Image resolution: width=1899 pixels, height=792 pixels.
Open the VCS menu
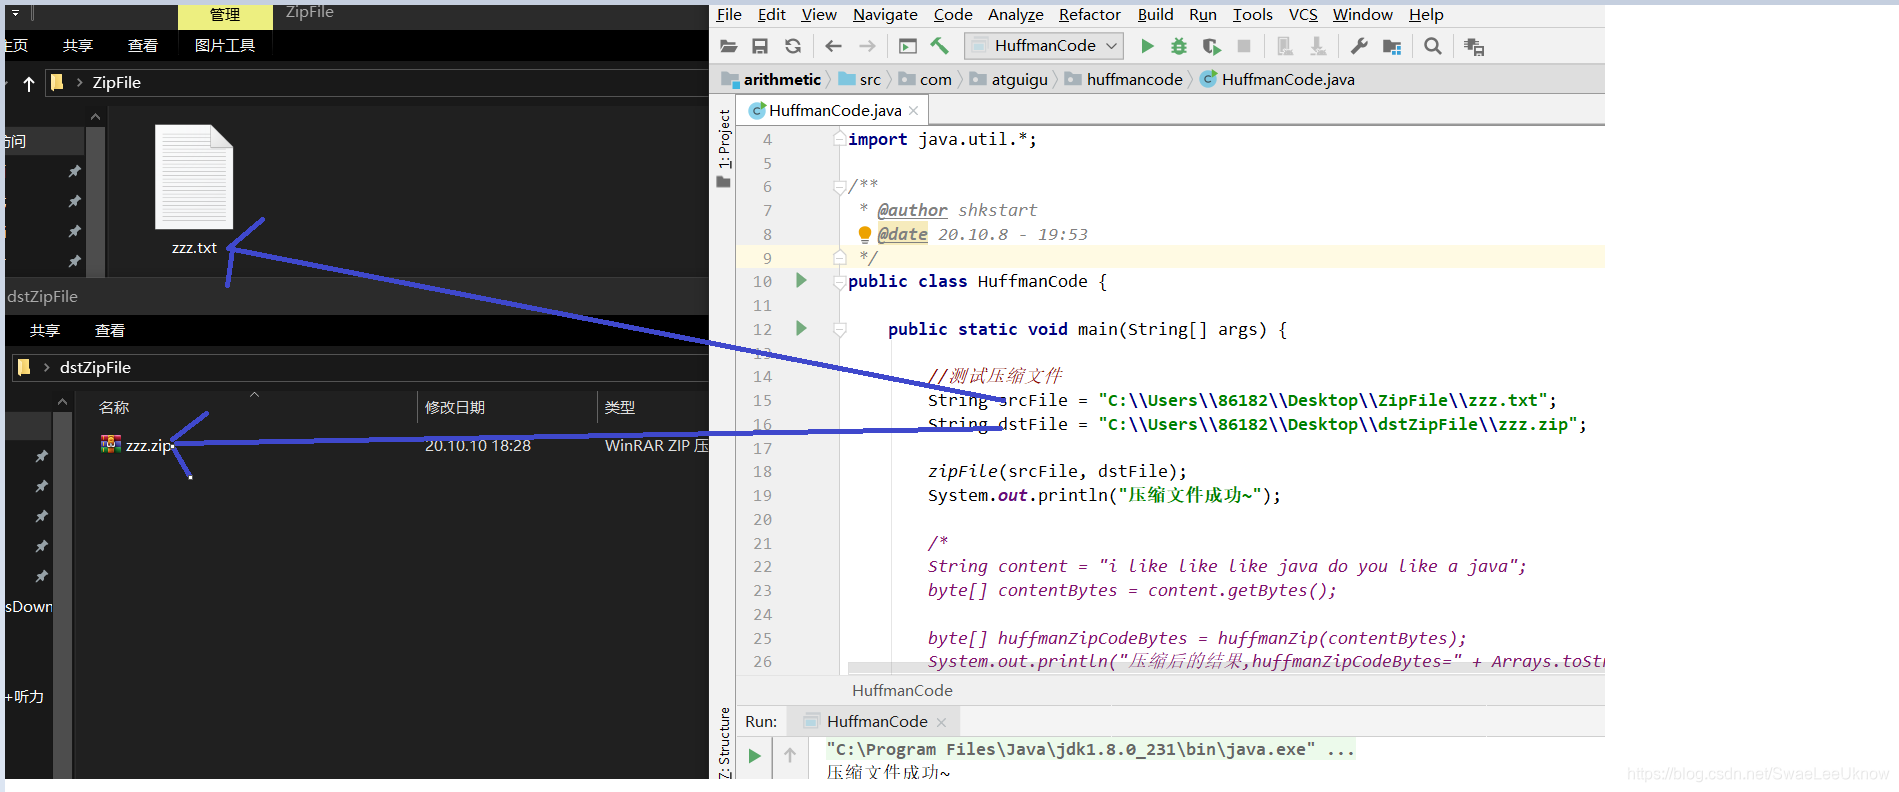(x=1303, y=15)
